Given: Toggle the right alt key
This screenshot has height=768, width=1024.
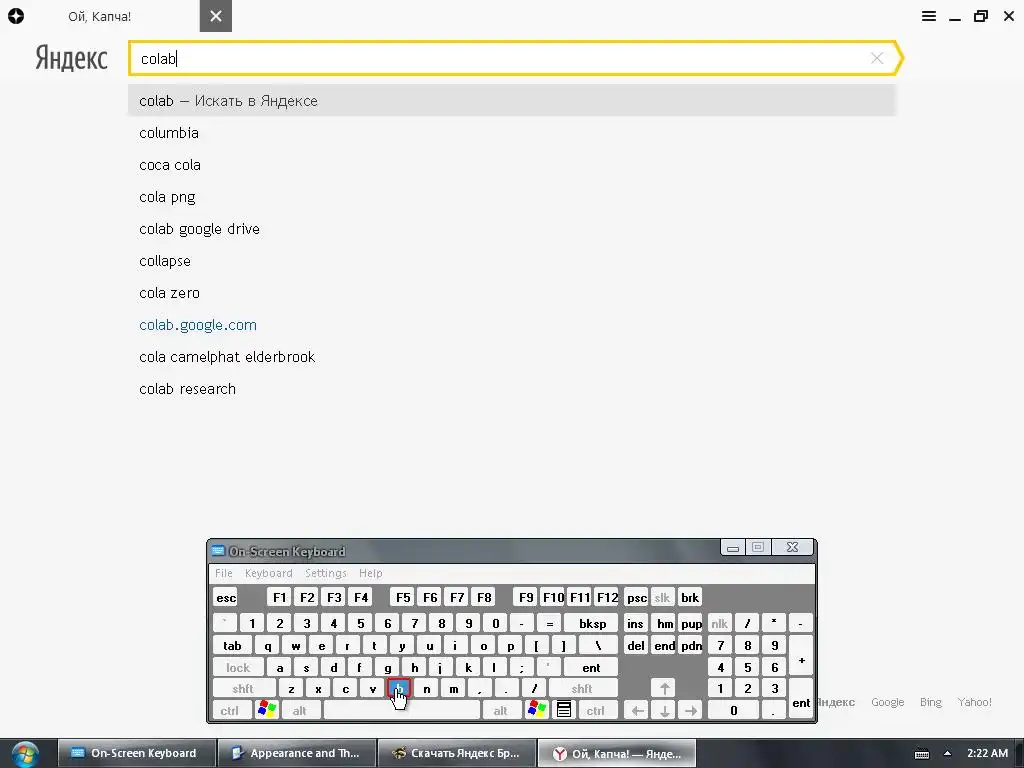Looking at the screenshot, I should point(501,710).
